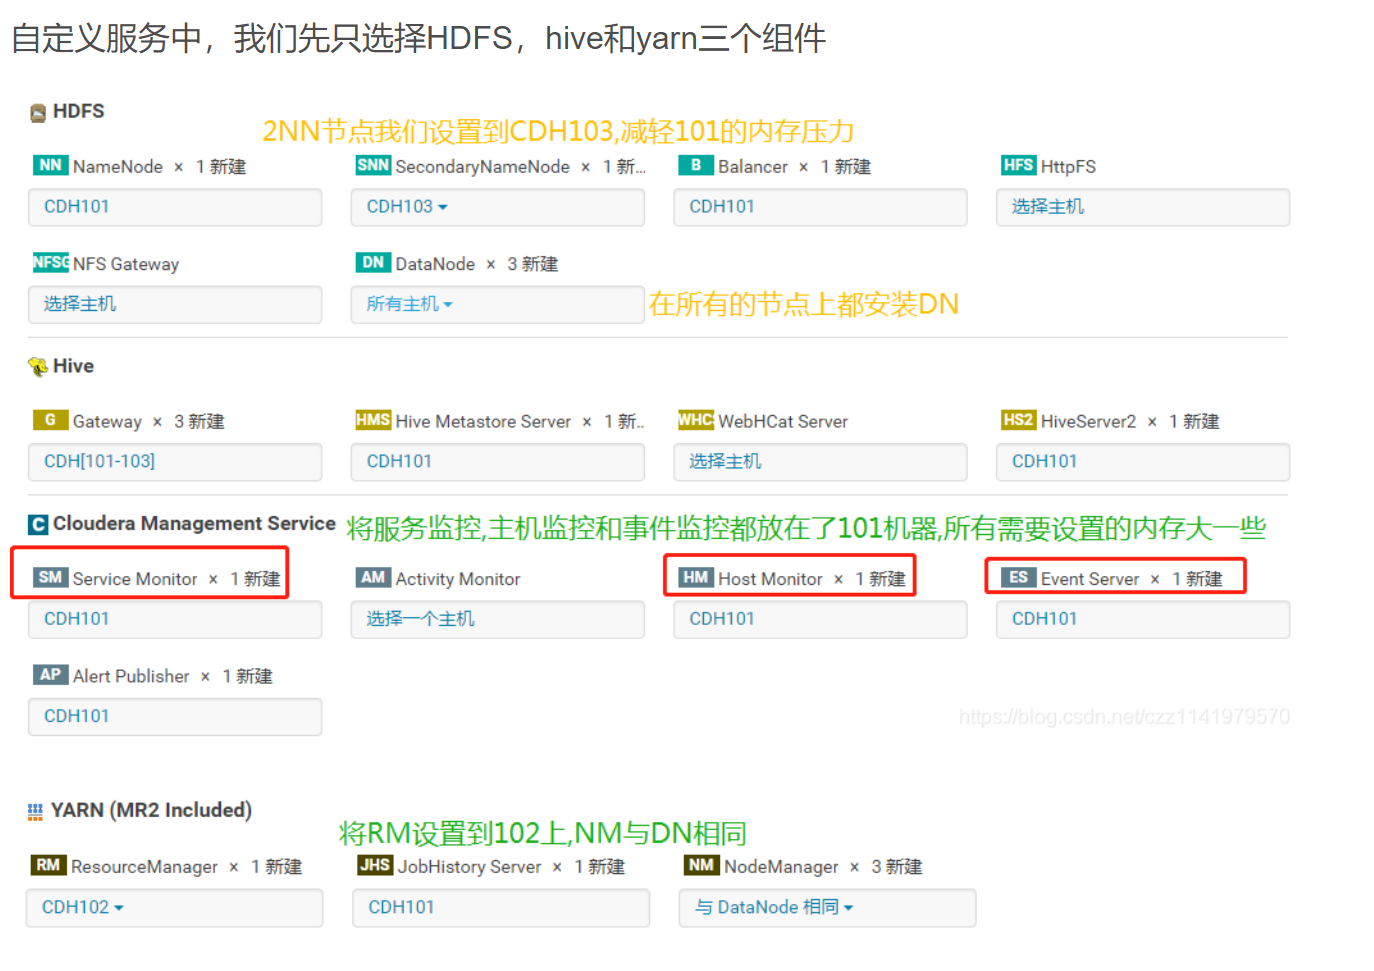1374x971 pixels.
Task: Open NodeManager 与 DataNode 相同 dropdown
Action: pos(827,907)
